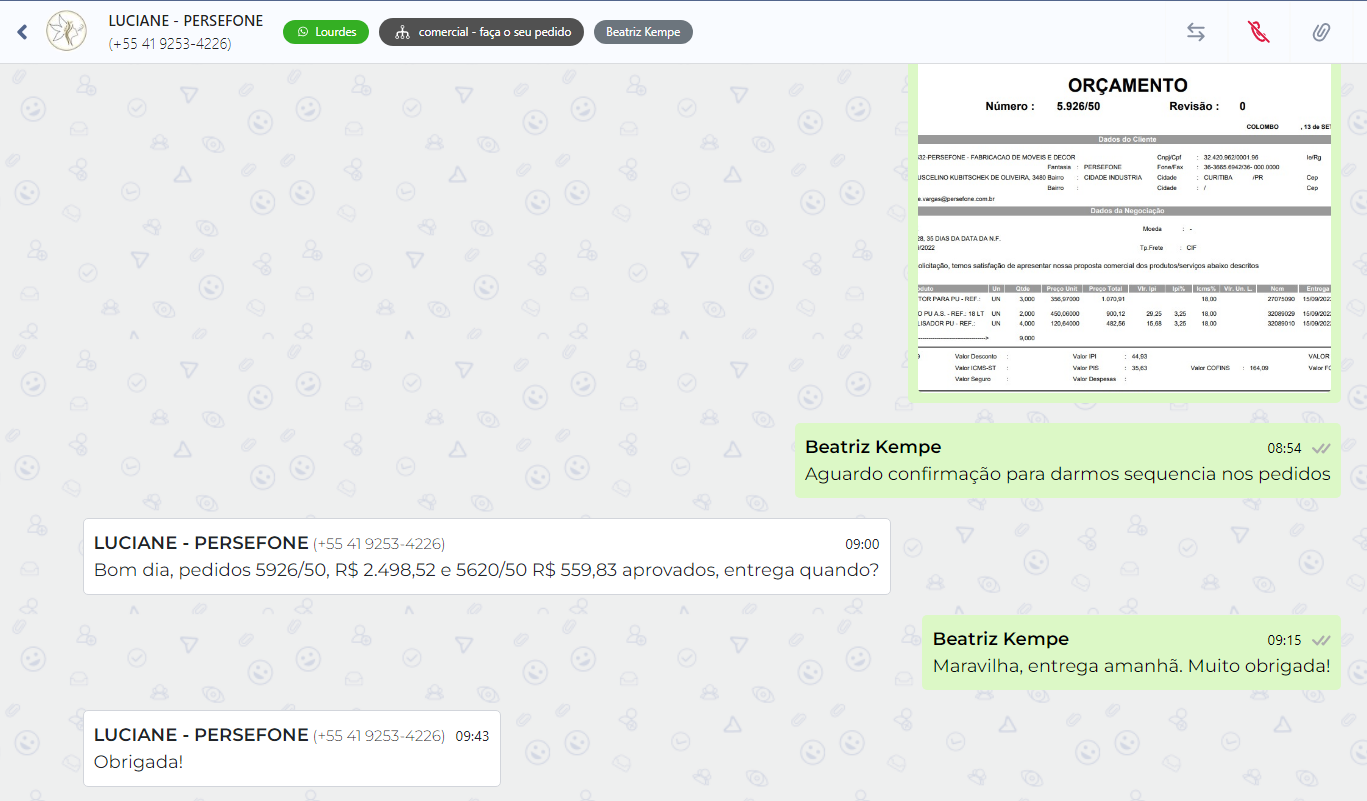Select 'comercial - faça o seu pedido' badge
The width and height of the screenshot is (1367, 801).
pyautogui.click(x=481, y=32)
